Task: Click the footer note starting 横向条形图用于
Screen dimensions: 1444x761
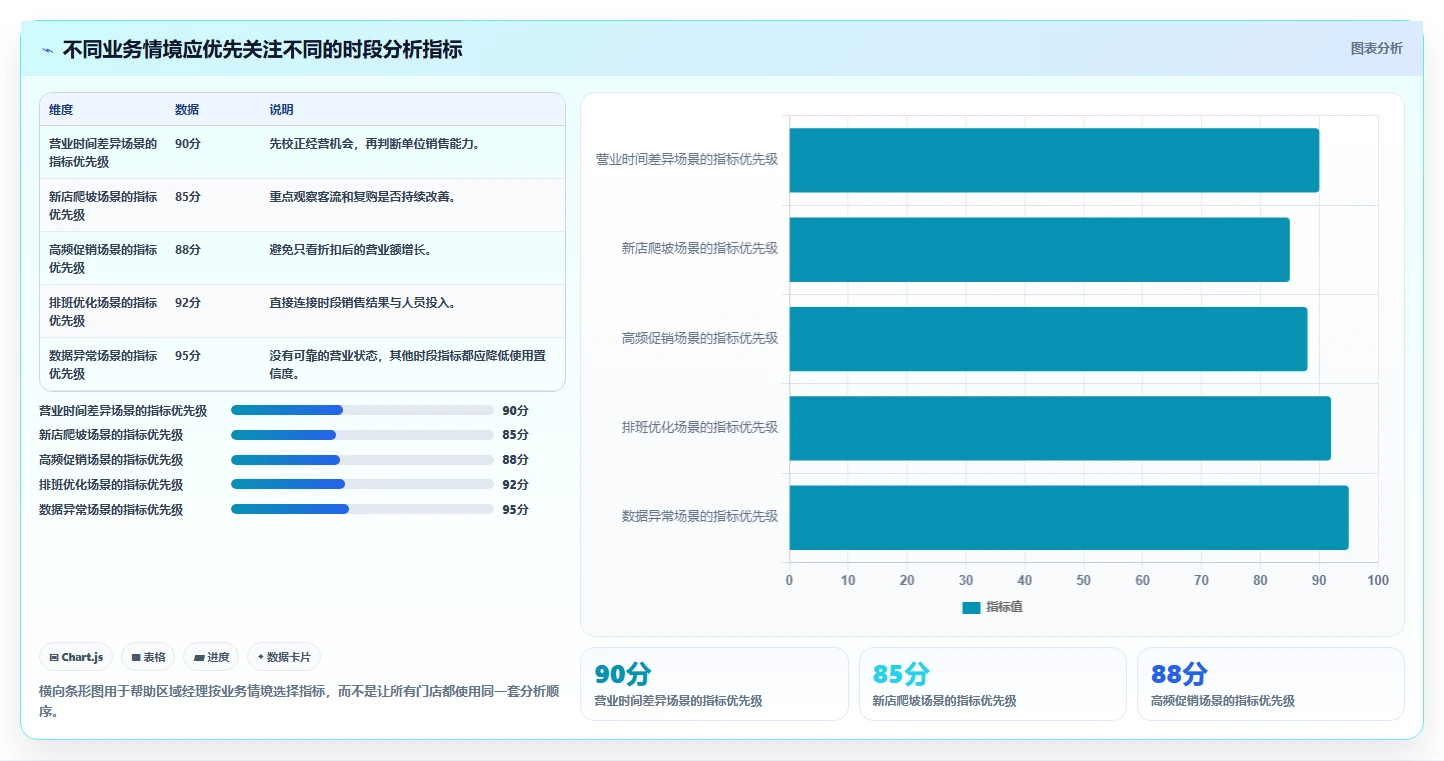Action: (x=299, y=701)
